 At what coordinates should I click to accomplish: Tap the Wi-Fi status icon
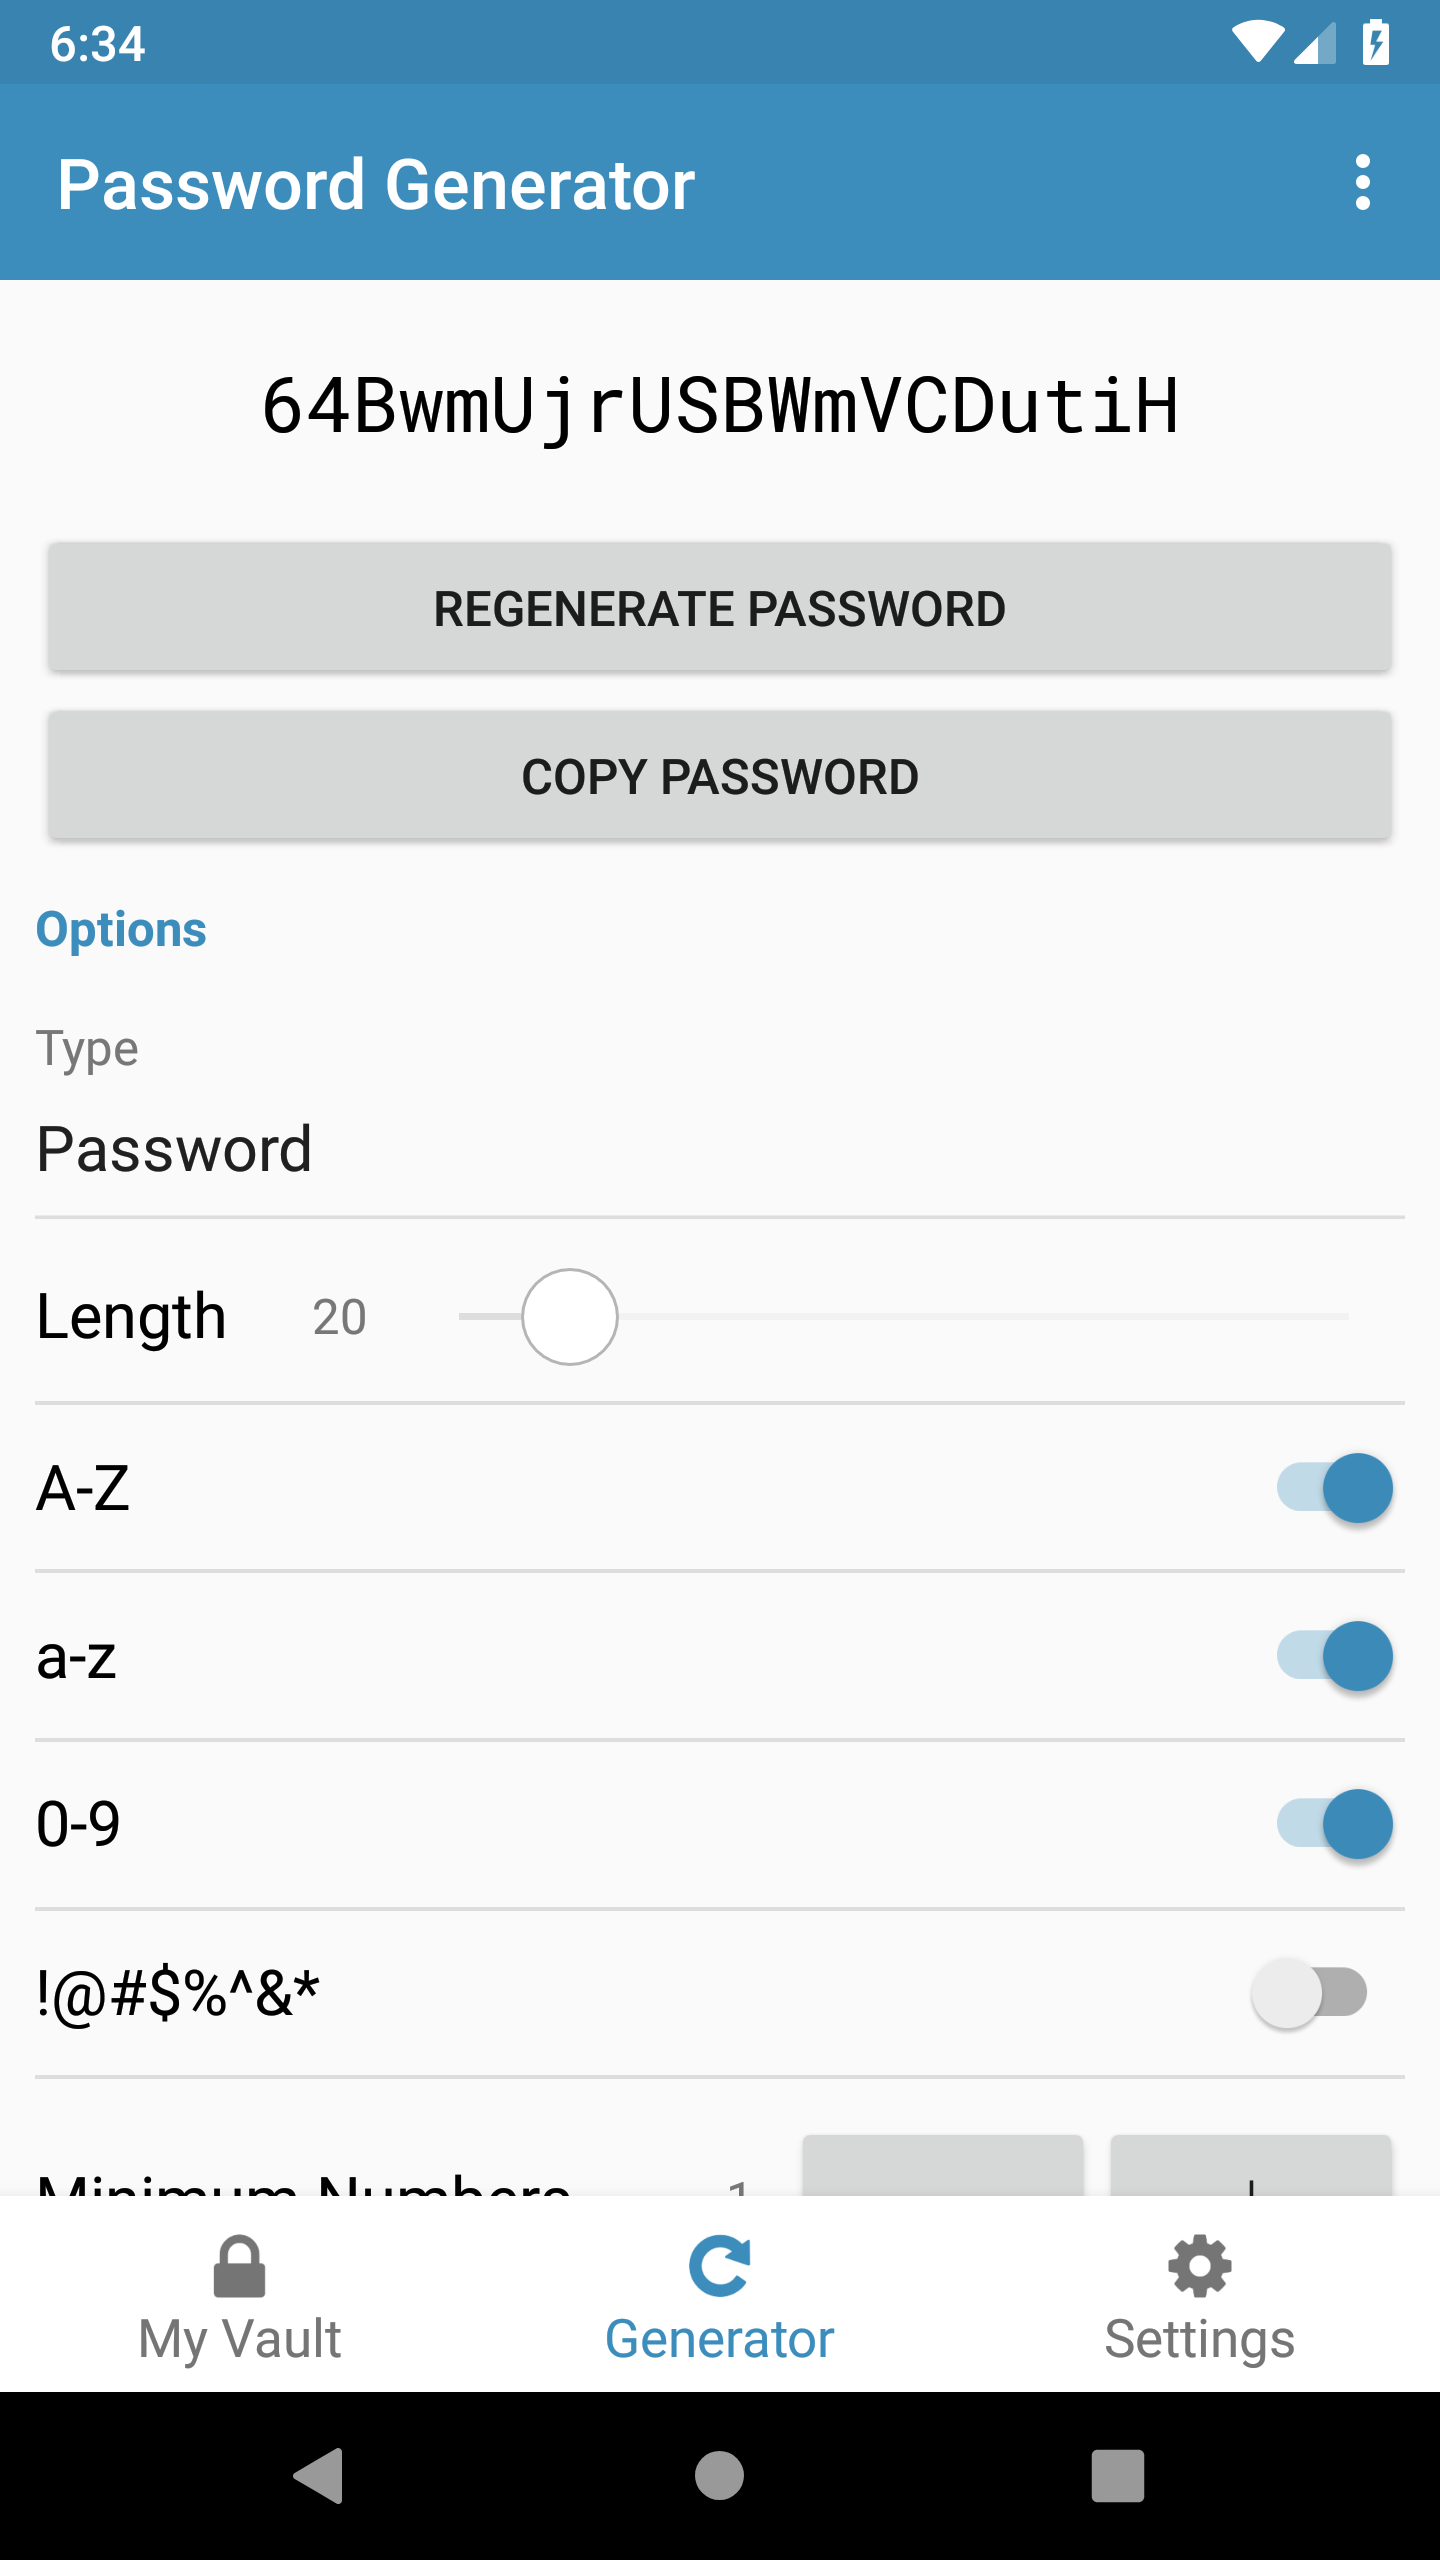point(1257,43)
